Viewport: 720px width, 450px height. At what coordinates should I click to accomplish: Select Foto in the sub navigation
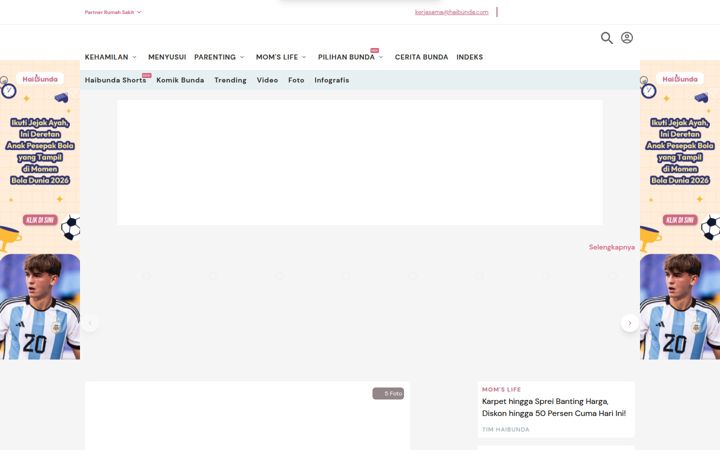click(x=296, y=80)
